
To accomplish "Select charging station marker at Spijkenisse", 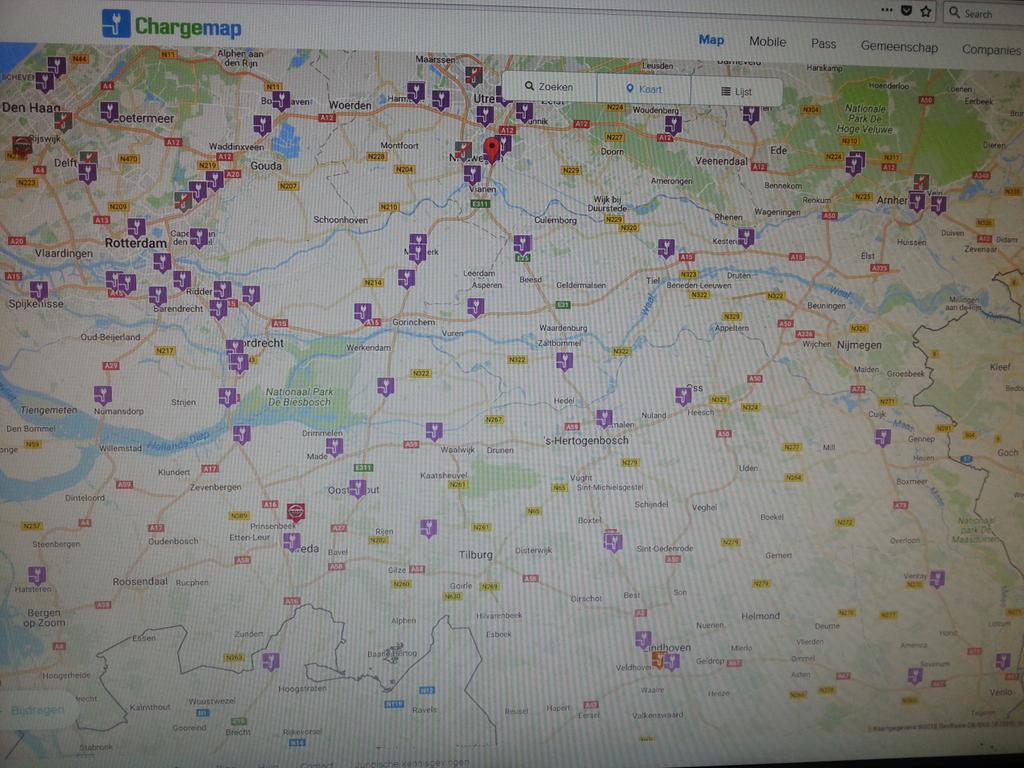I will [39, 290].
